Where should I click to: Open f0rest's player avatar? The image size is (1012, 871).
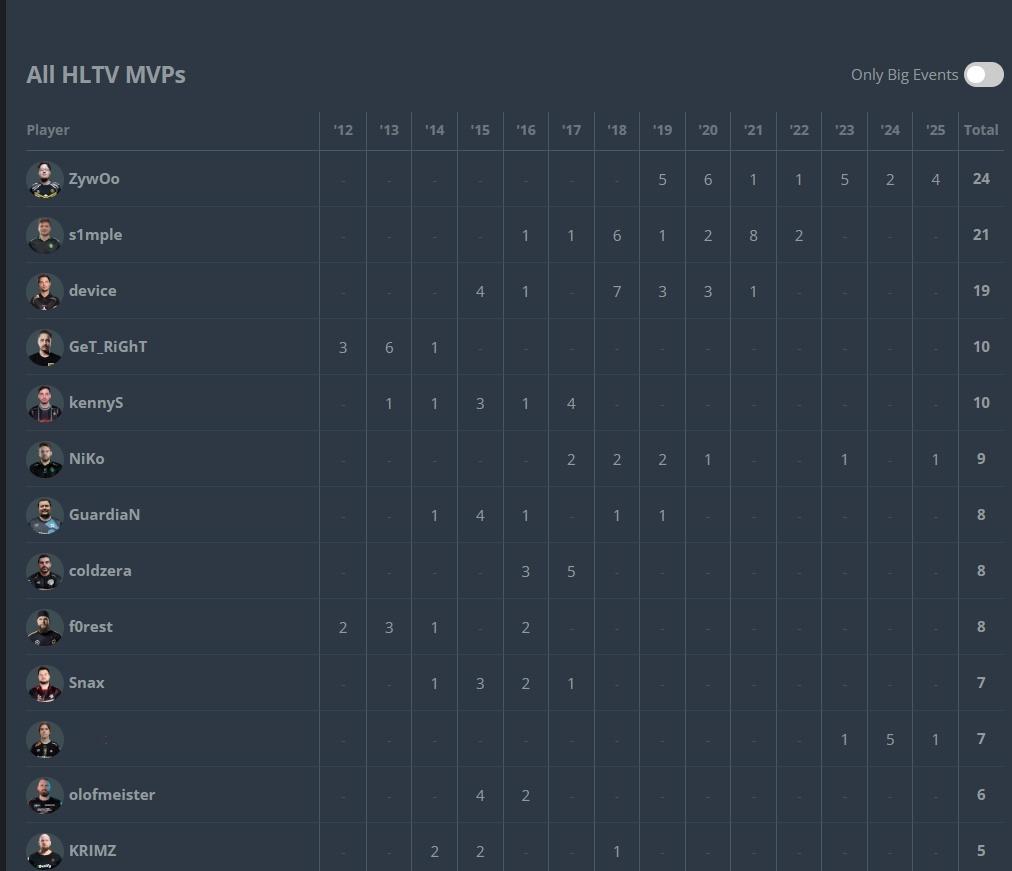[45, 628]
